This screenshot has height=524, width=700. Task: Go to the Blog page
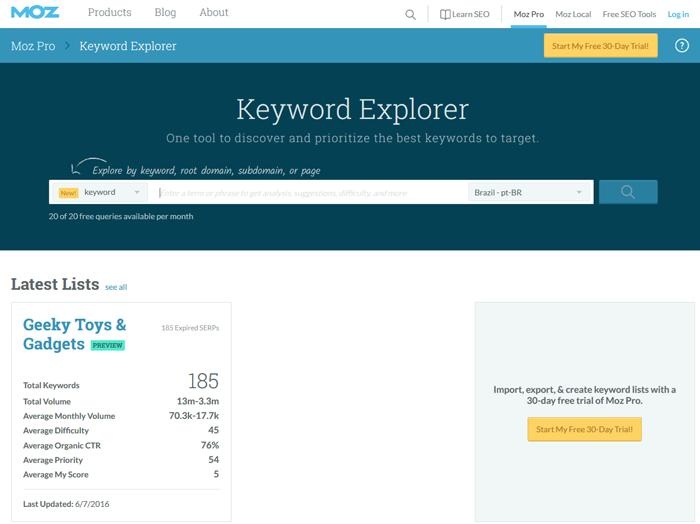(x=165, y=12)
